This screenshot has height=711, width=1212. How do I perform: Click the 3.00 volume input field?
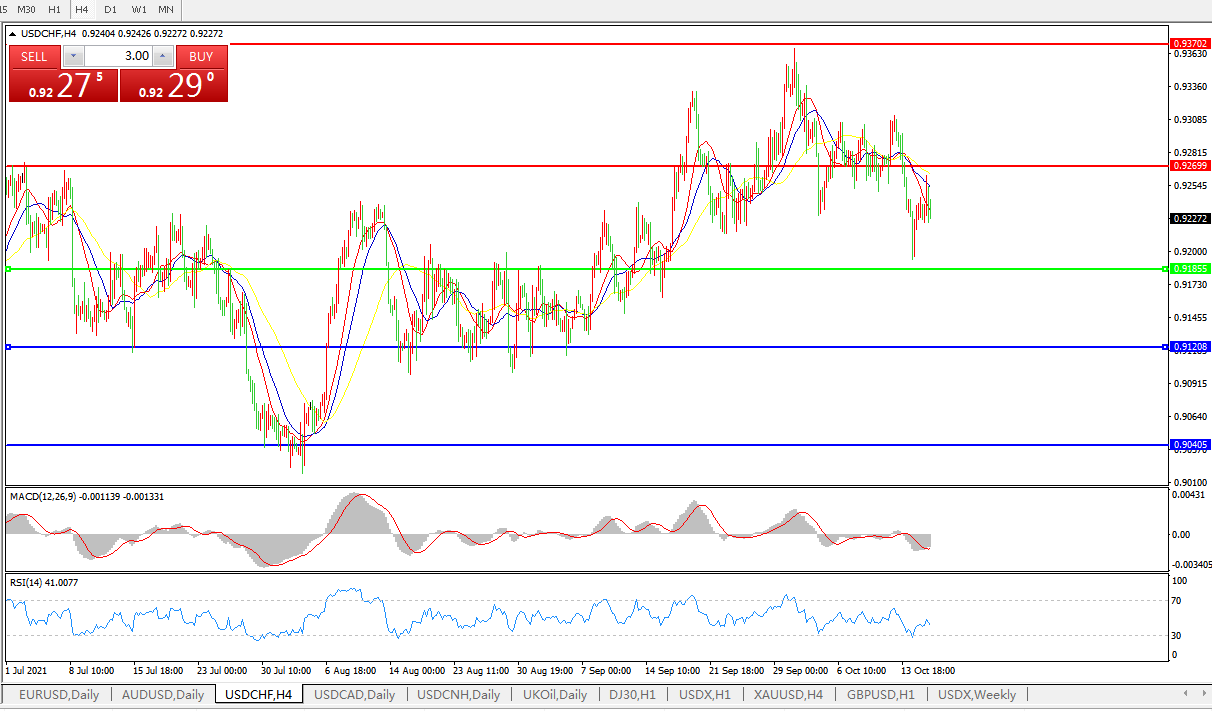click(118, 56)
